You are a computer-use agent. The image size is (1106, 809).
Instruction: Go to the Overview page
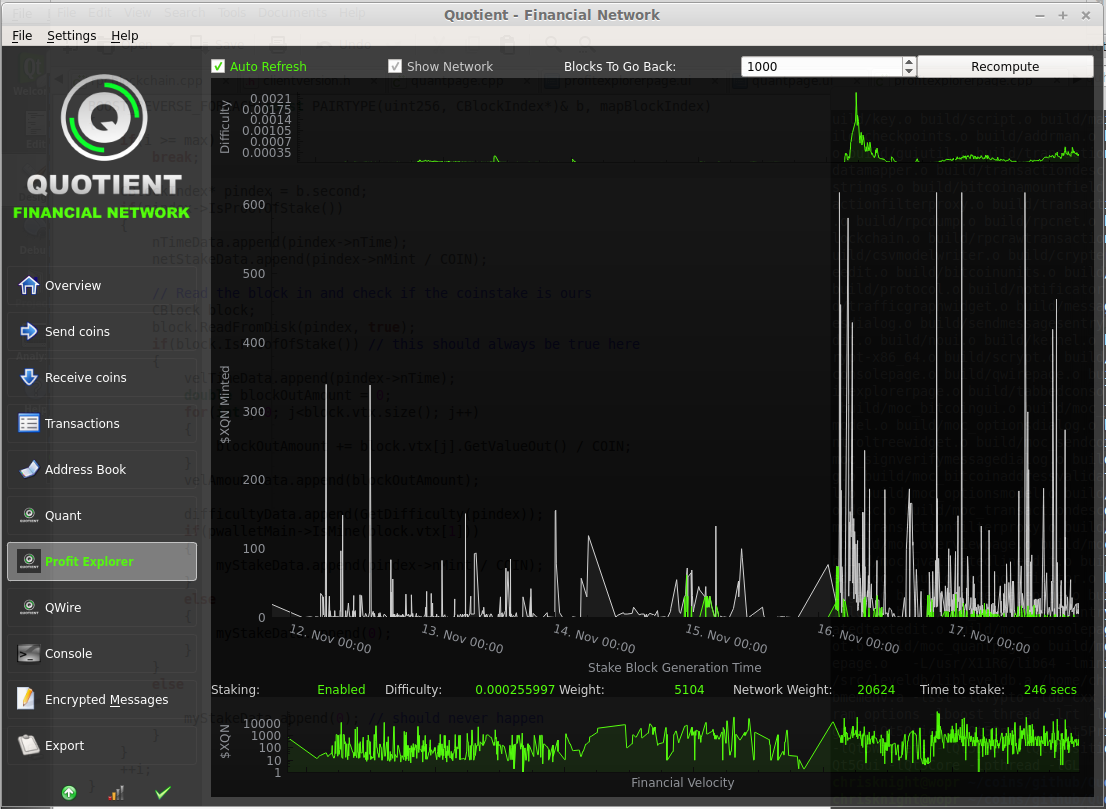click(102, 285)
